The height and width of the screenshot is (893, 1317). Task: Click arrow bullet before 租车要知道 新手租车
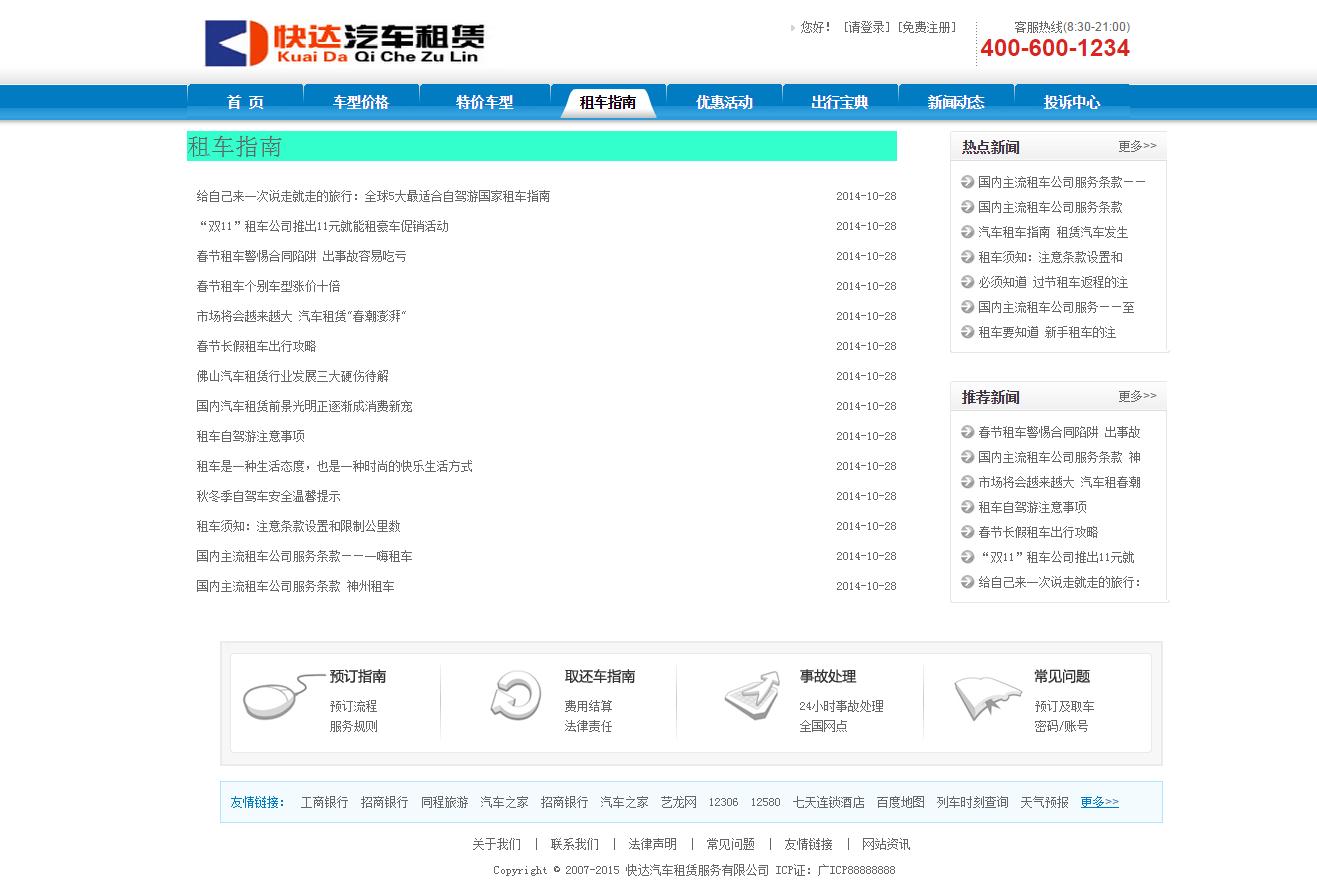[x=967, y=332]
